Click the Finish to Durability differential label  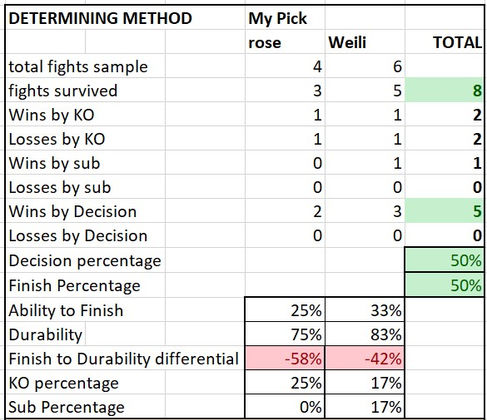pyautogui.click(x=124, y=358)
